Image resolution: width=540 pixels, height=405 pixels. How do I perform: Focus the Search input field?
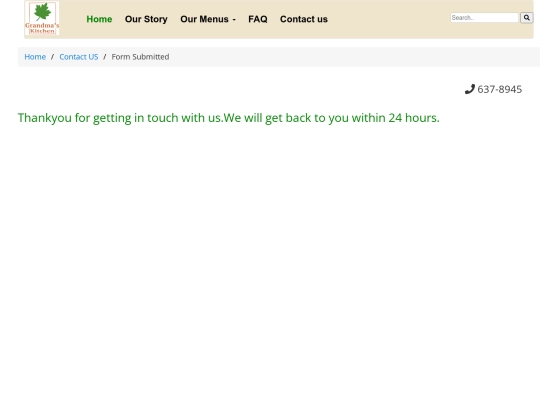[484, 18]
